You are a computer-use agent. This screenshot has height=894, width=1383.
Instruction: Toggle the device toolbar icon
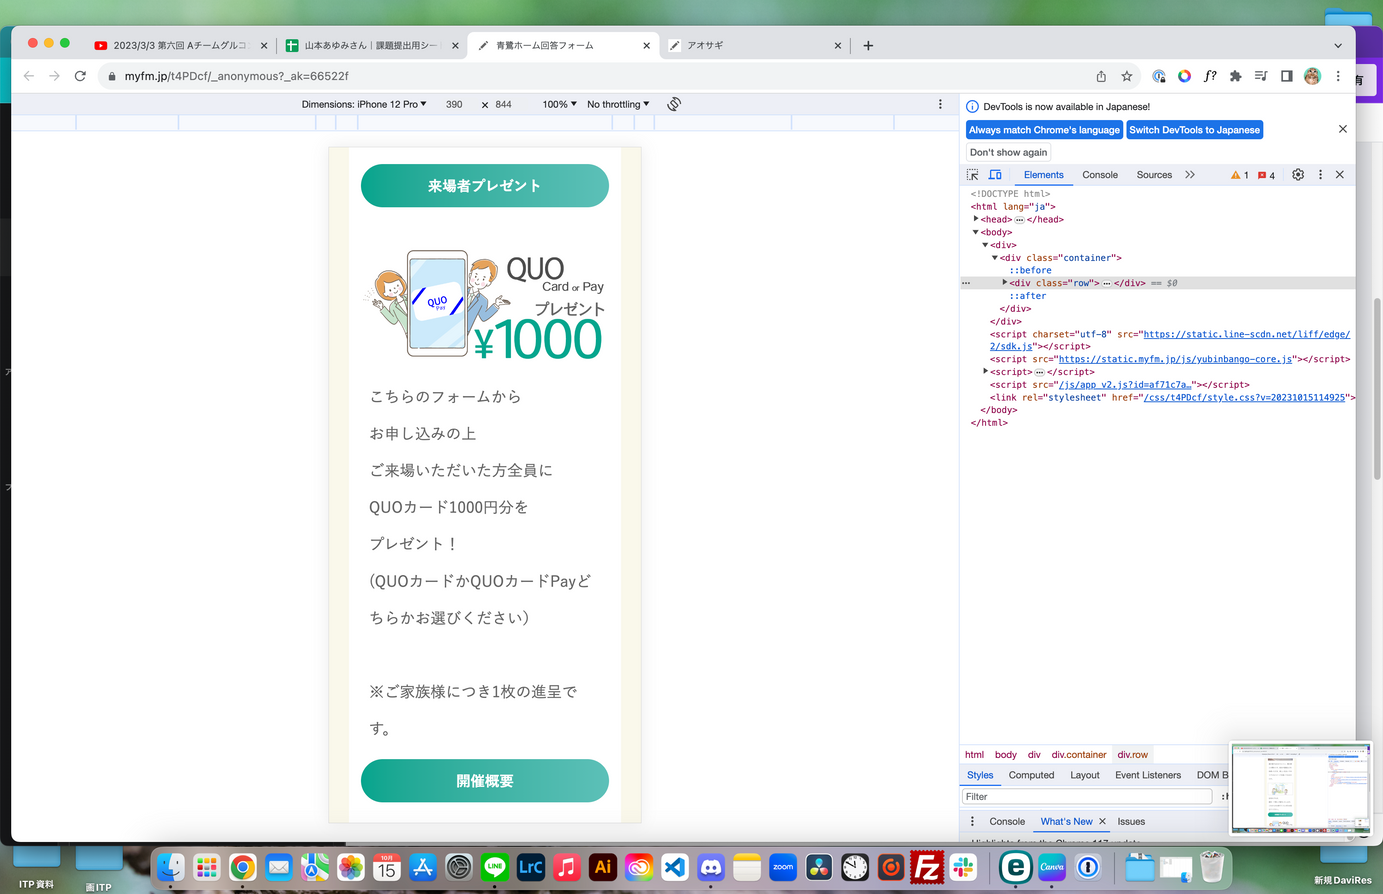pos(995,175)
